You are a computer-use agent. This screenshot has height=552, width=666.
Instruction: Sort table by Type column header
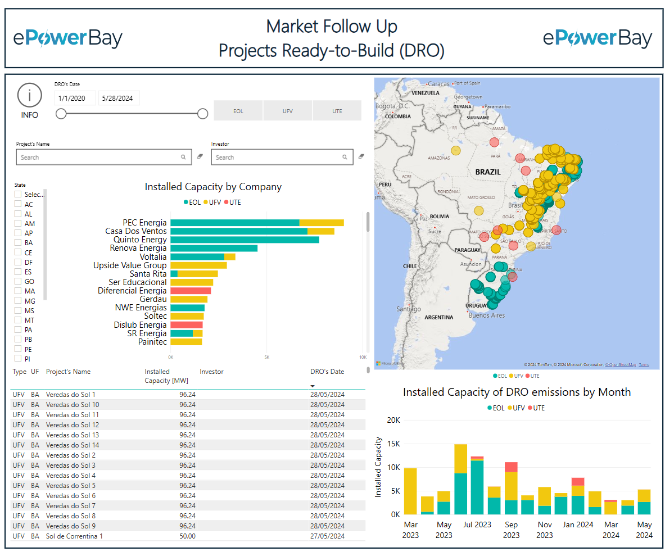click(x=20, y=372)
